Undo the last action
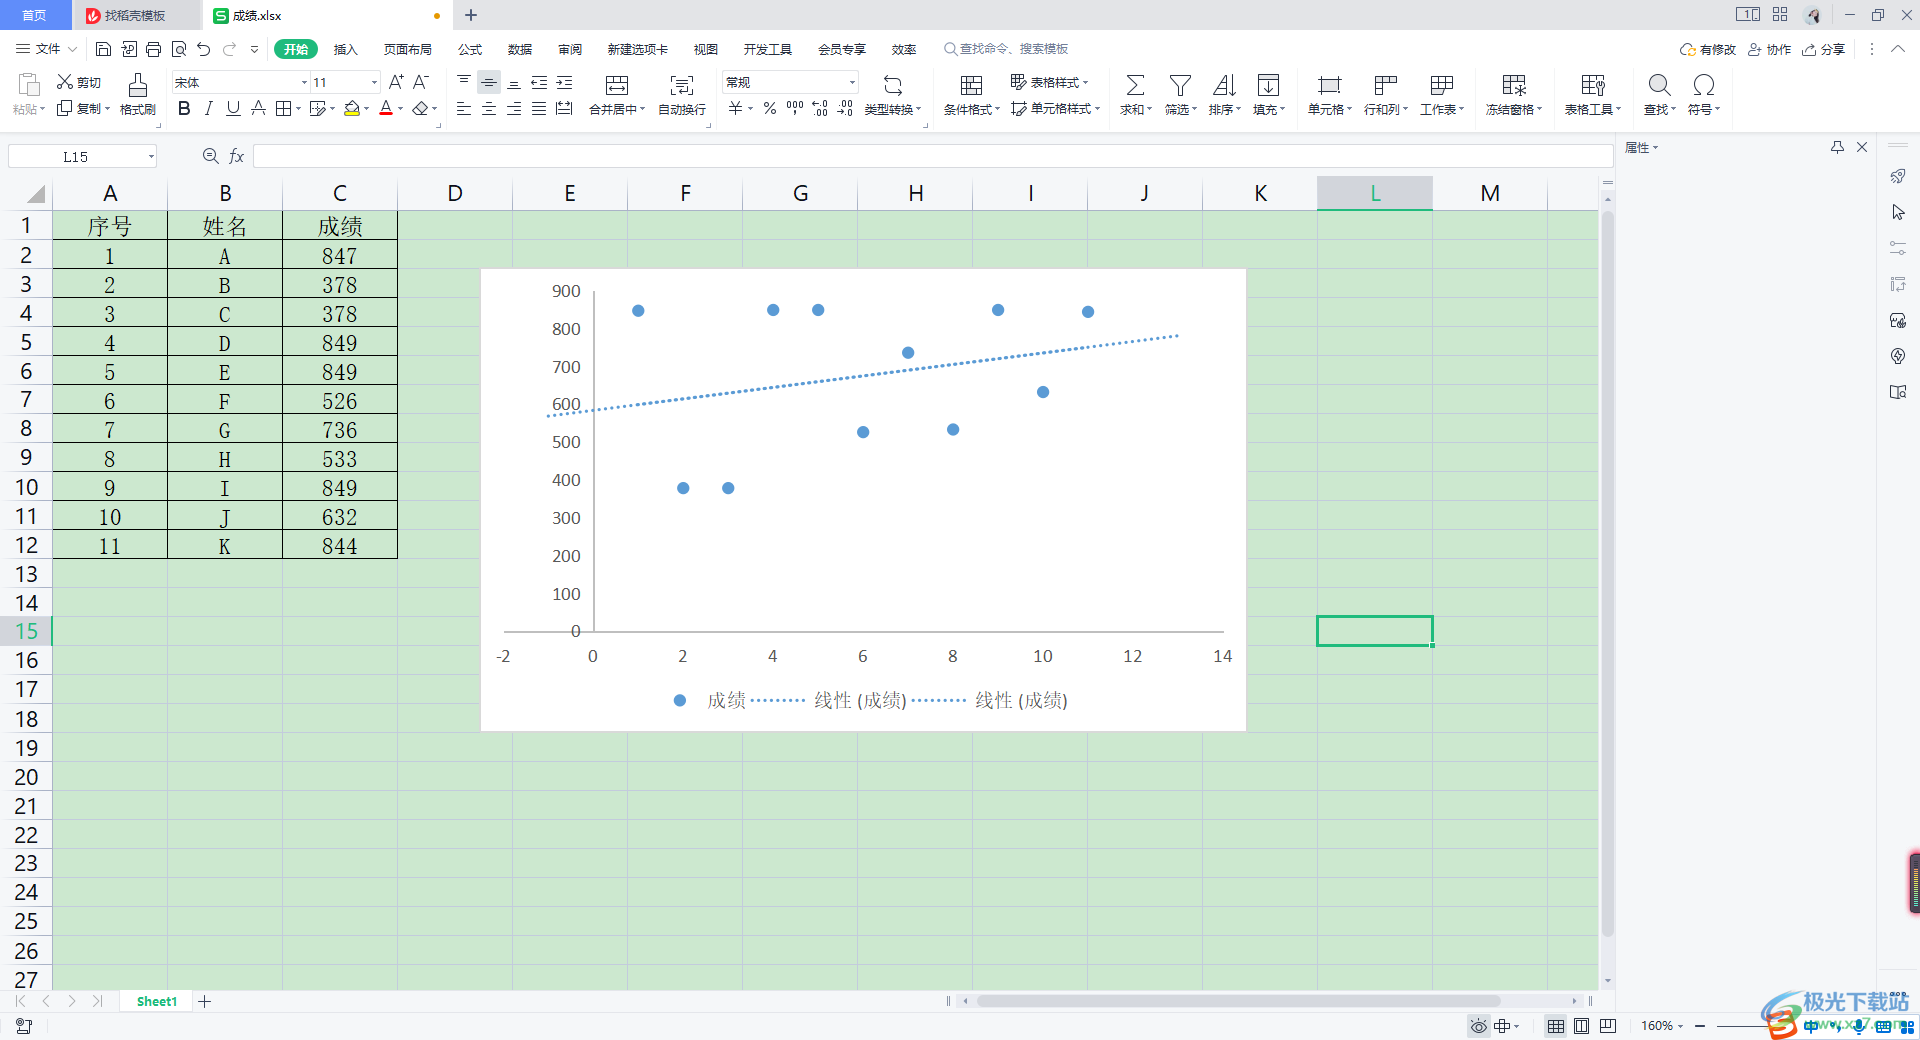Image resolution: width=1920 pixels, height=1040 pixels. point(204,49)
